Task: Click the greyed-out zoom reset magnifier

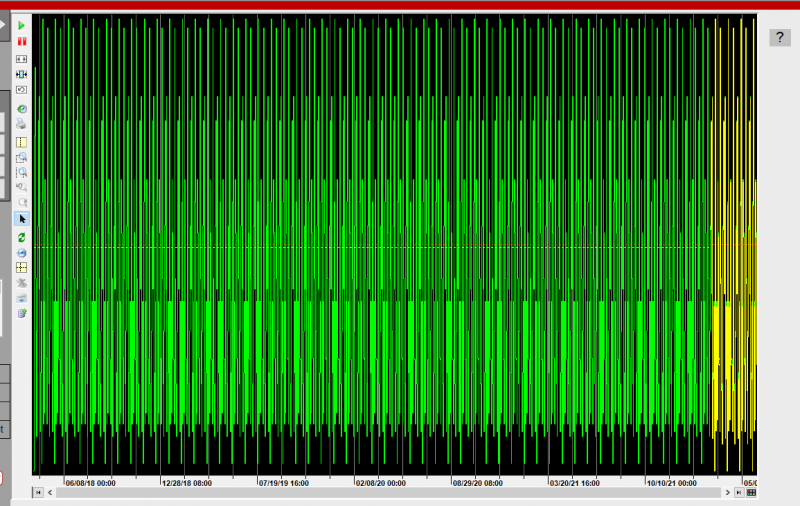Action: 21,203
